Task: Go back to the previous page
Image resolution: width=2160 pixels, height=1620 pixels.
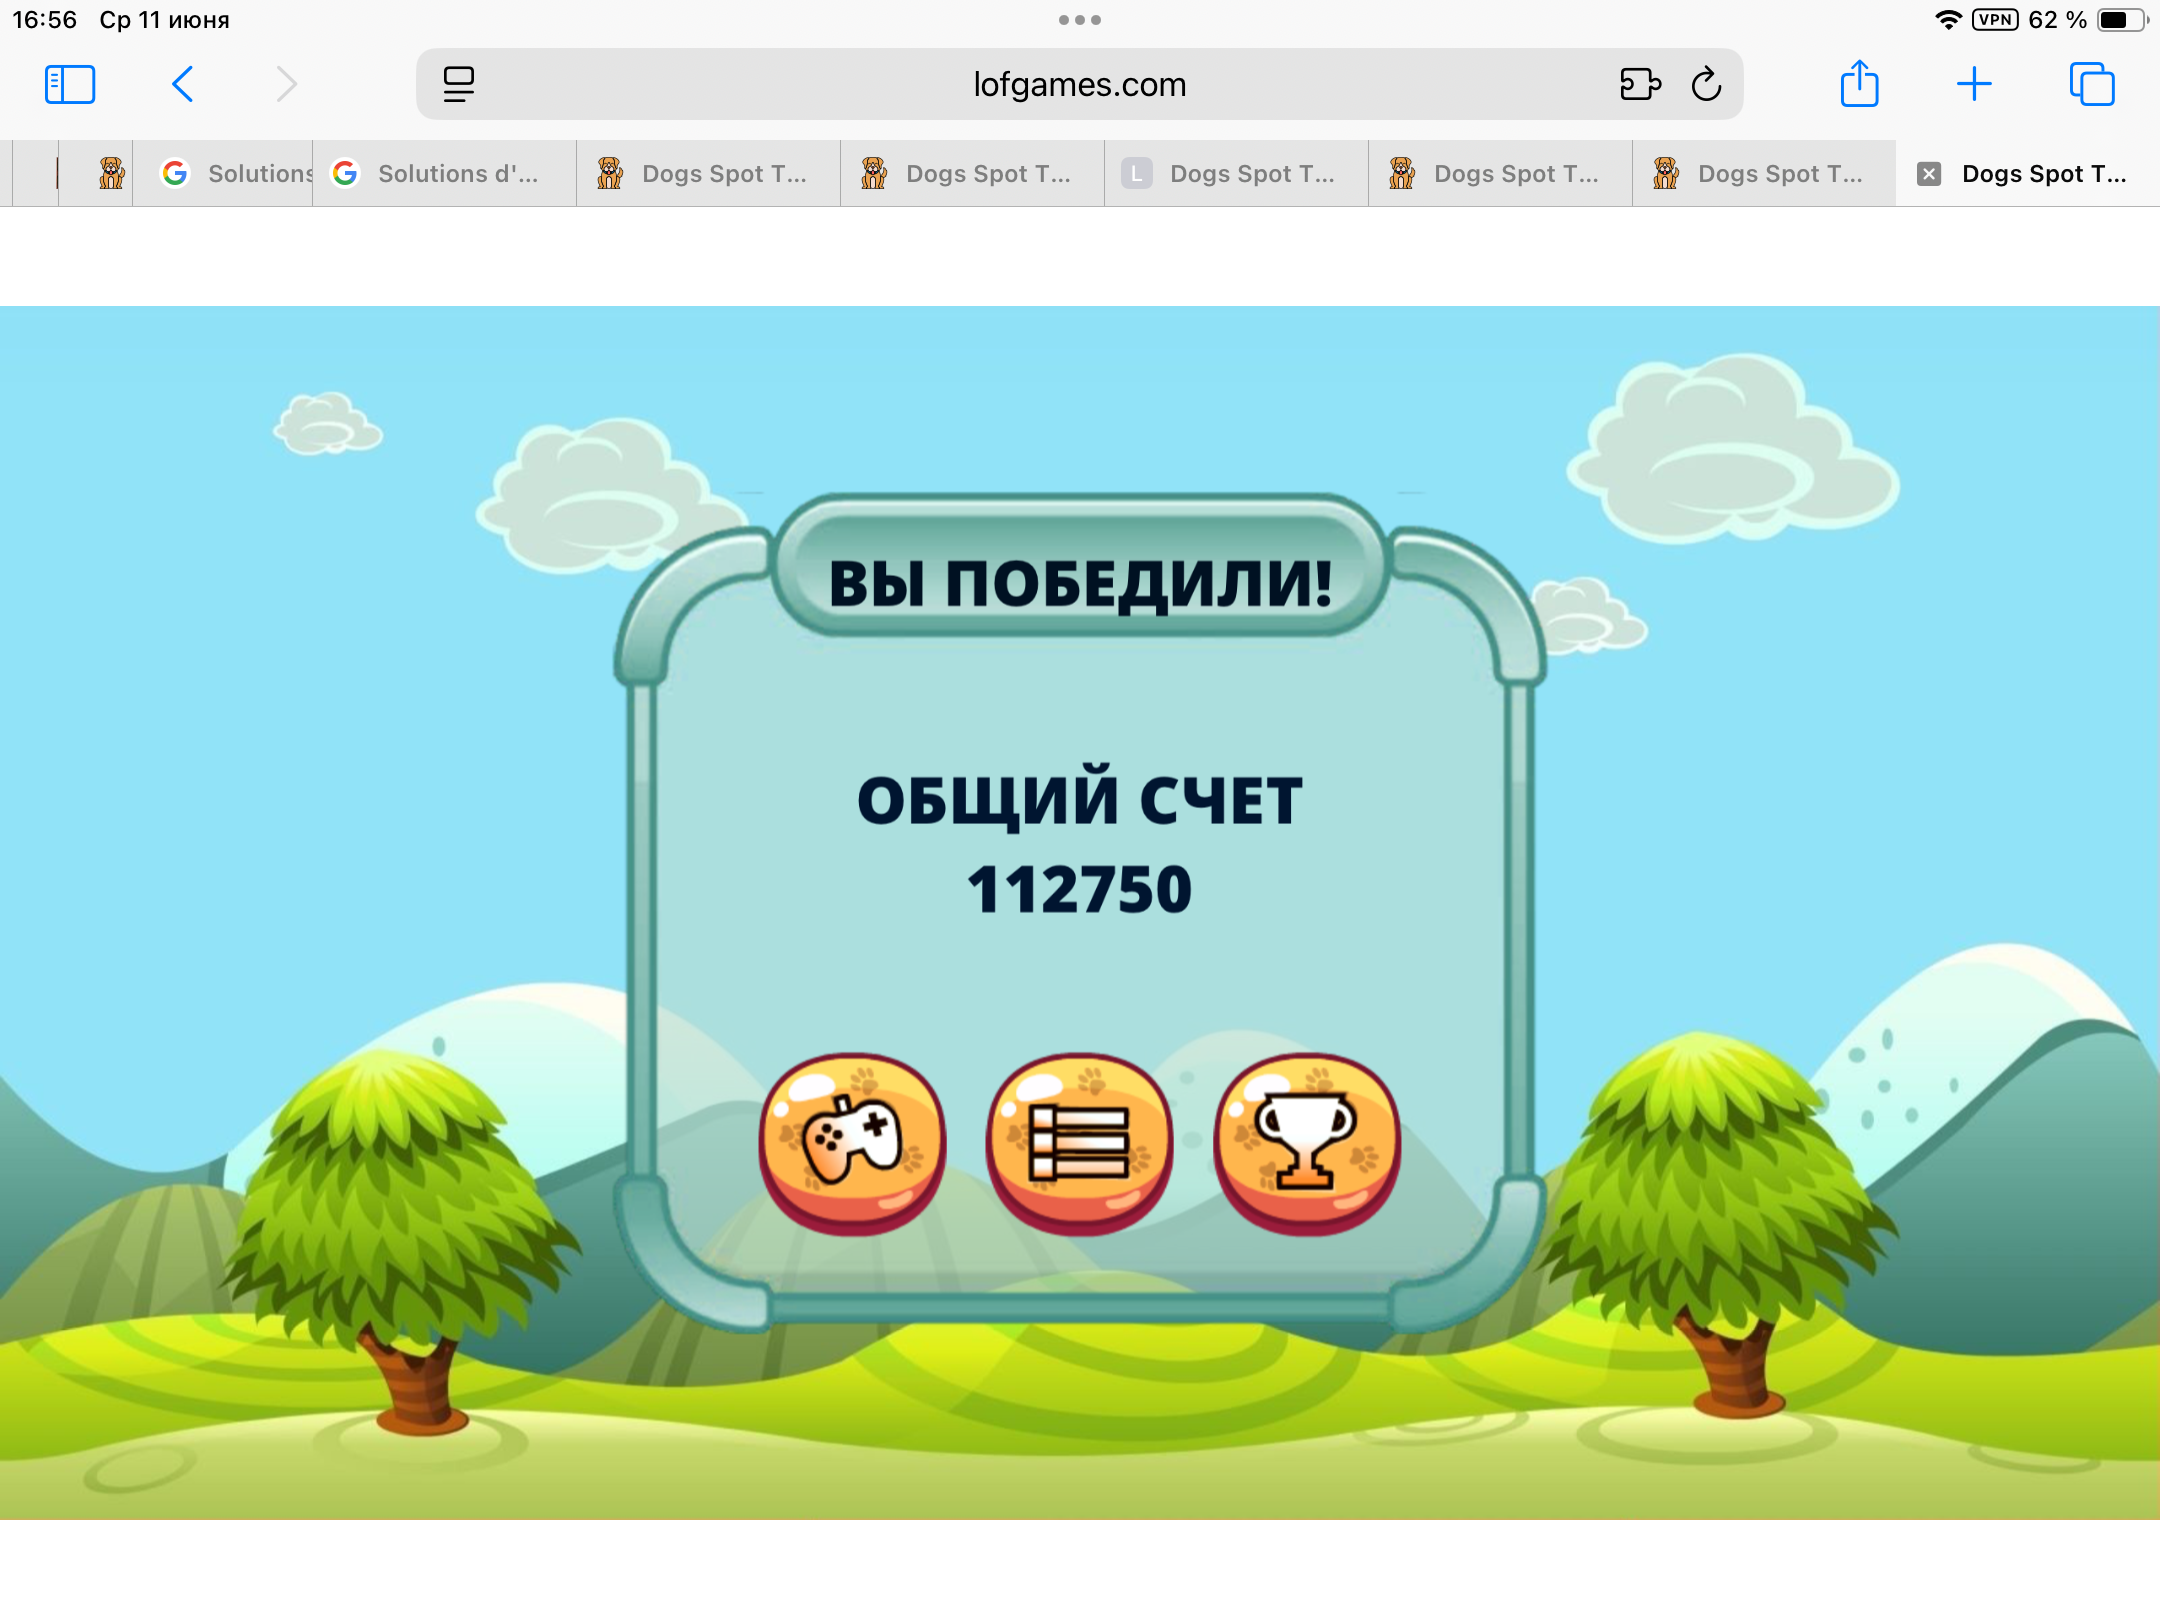Action: pyautogui.click(x=182, y=85)
